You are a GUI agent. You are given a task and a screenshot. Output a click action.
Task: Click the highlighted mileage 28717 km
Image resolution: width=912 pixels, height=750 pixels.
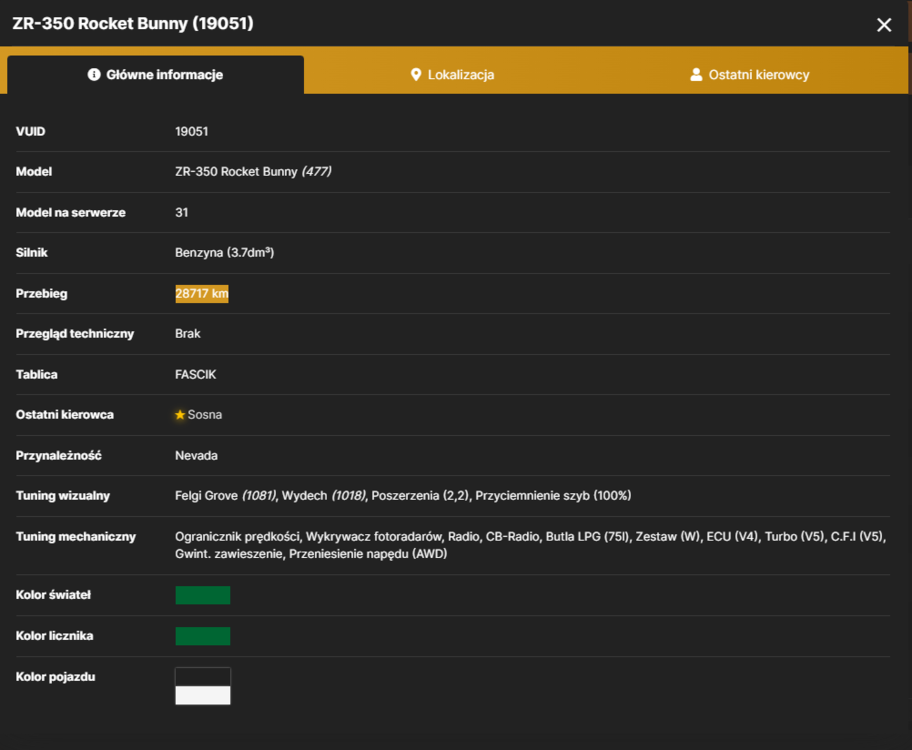(x=202, y=294)
